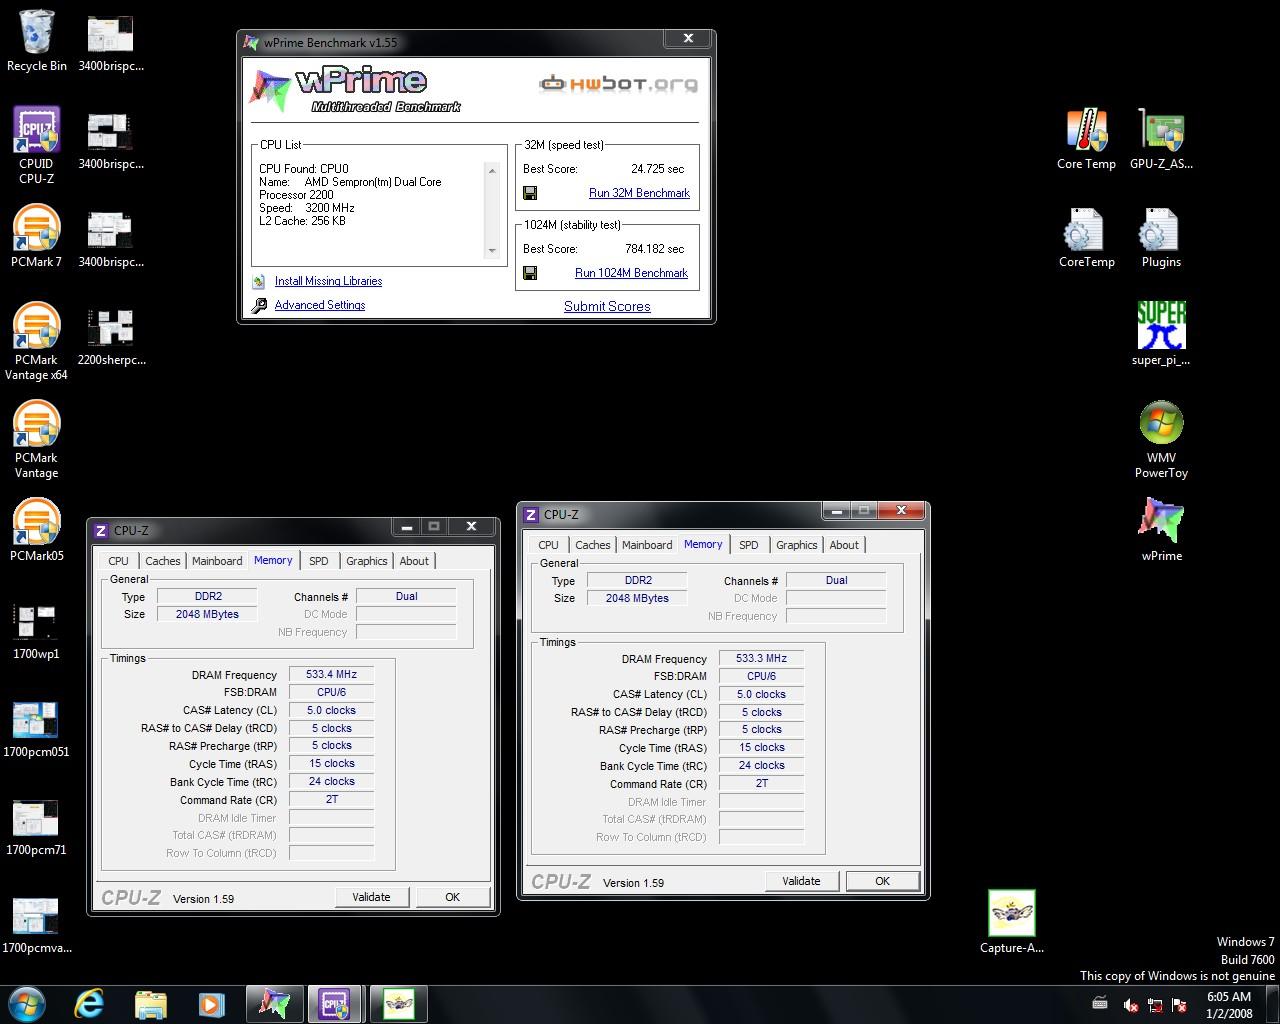Click the Install Missing Libraries icon

coord(259,282)
